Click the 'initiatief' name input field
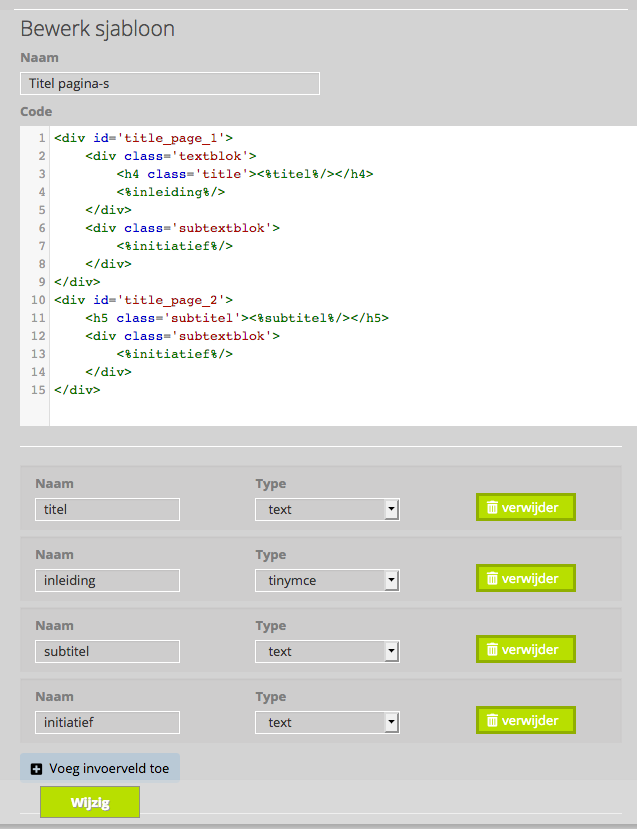The height and width of the screenshot is (829, 637). [107, 722]
